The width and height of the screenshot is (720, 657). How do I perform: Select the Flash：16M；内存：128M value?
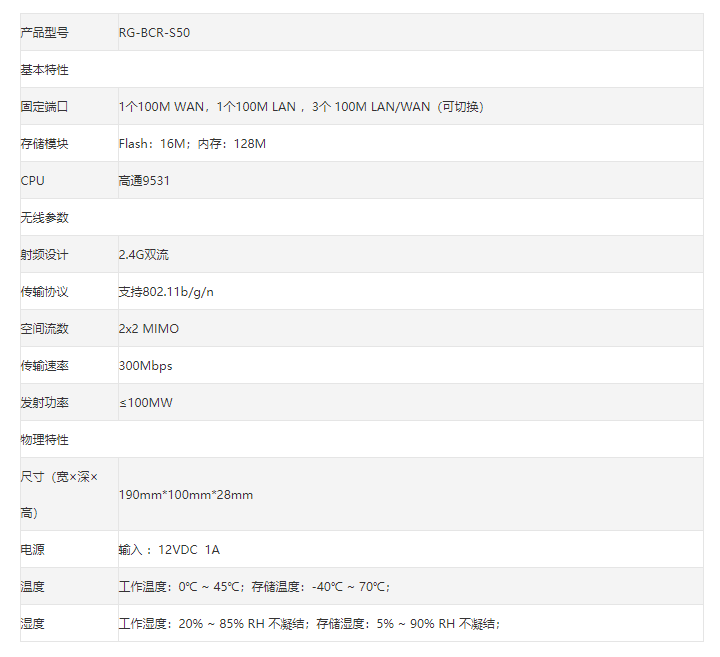(x=192, y=144)
